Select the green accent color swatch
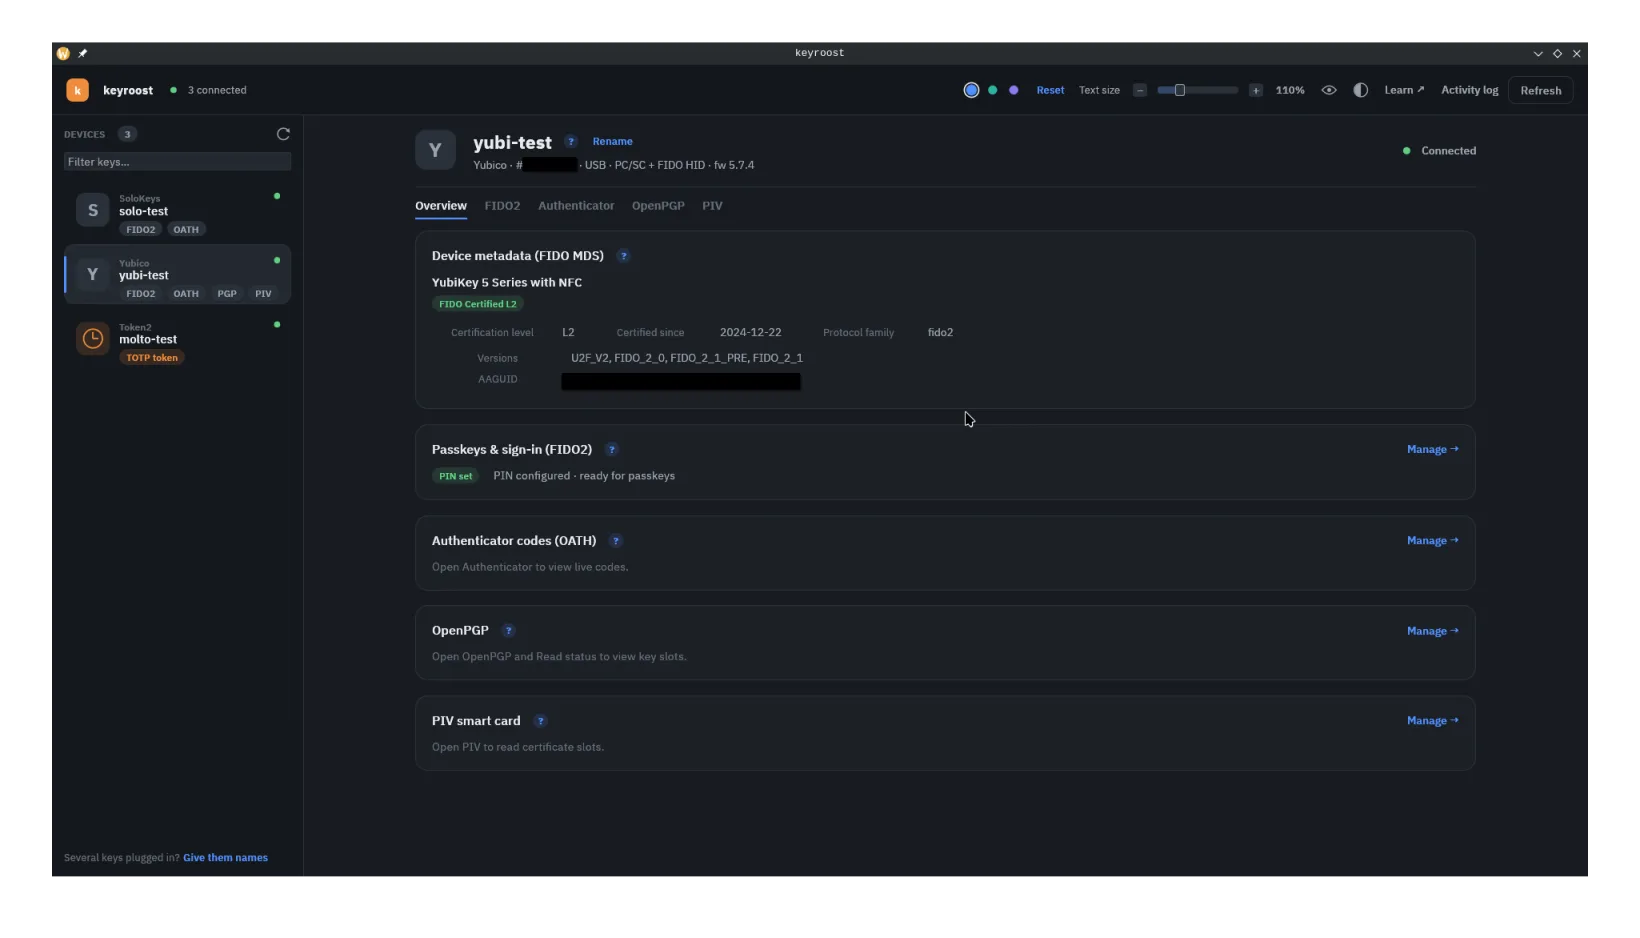This screenshot has height=938, width=1640. (x=992, y=90)
